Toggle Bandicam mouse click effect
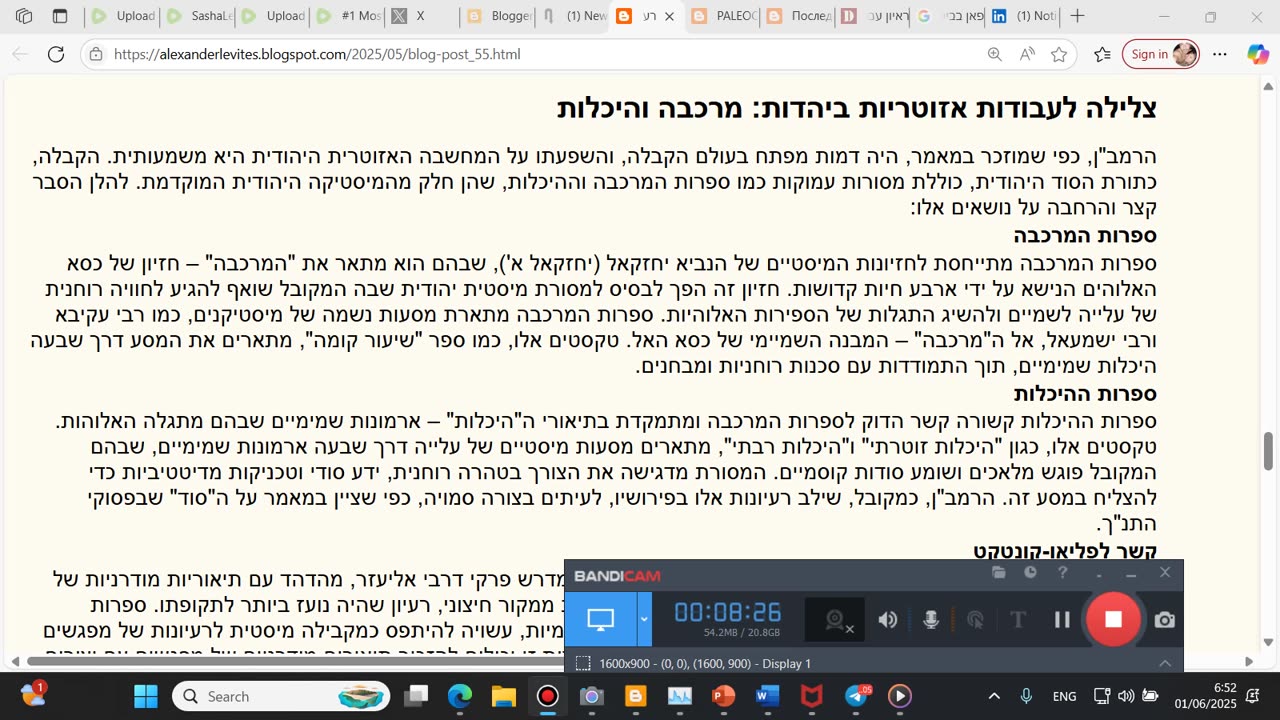 pyautogui.click(x=975, y=620)
